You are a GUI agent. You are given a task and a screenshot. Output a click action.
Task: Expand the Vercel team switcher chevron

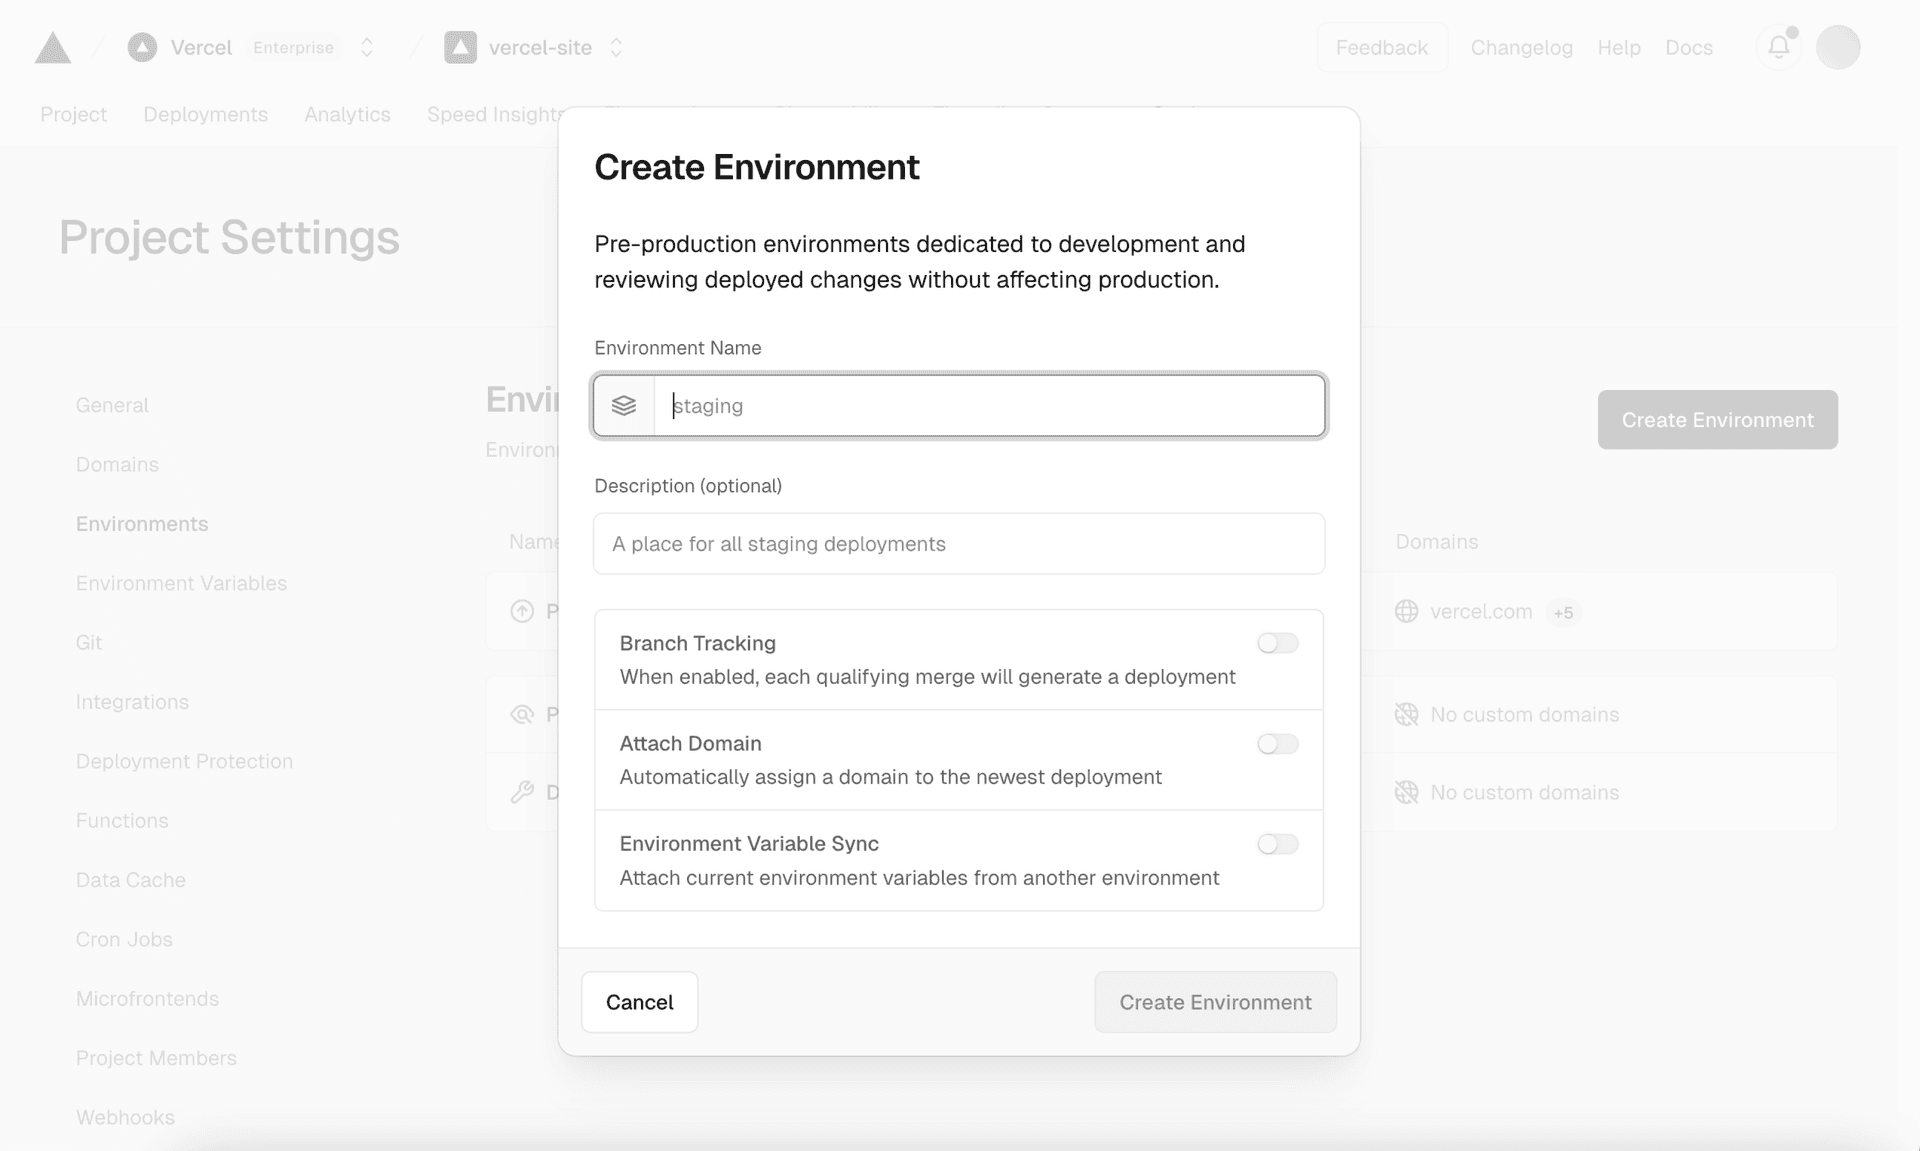[367, 47]
